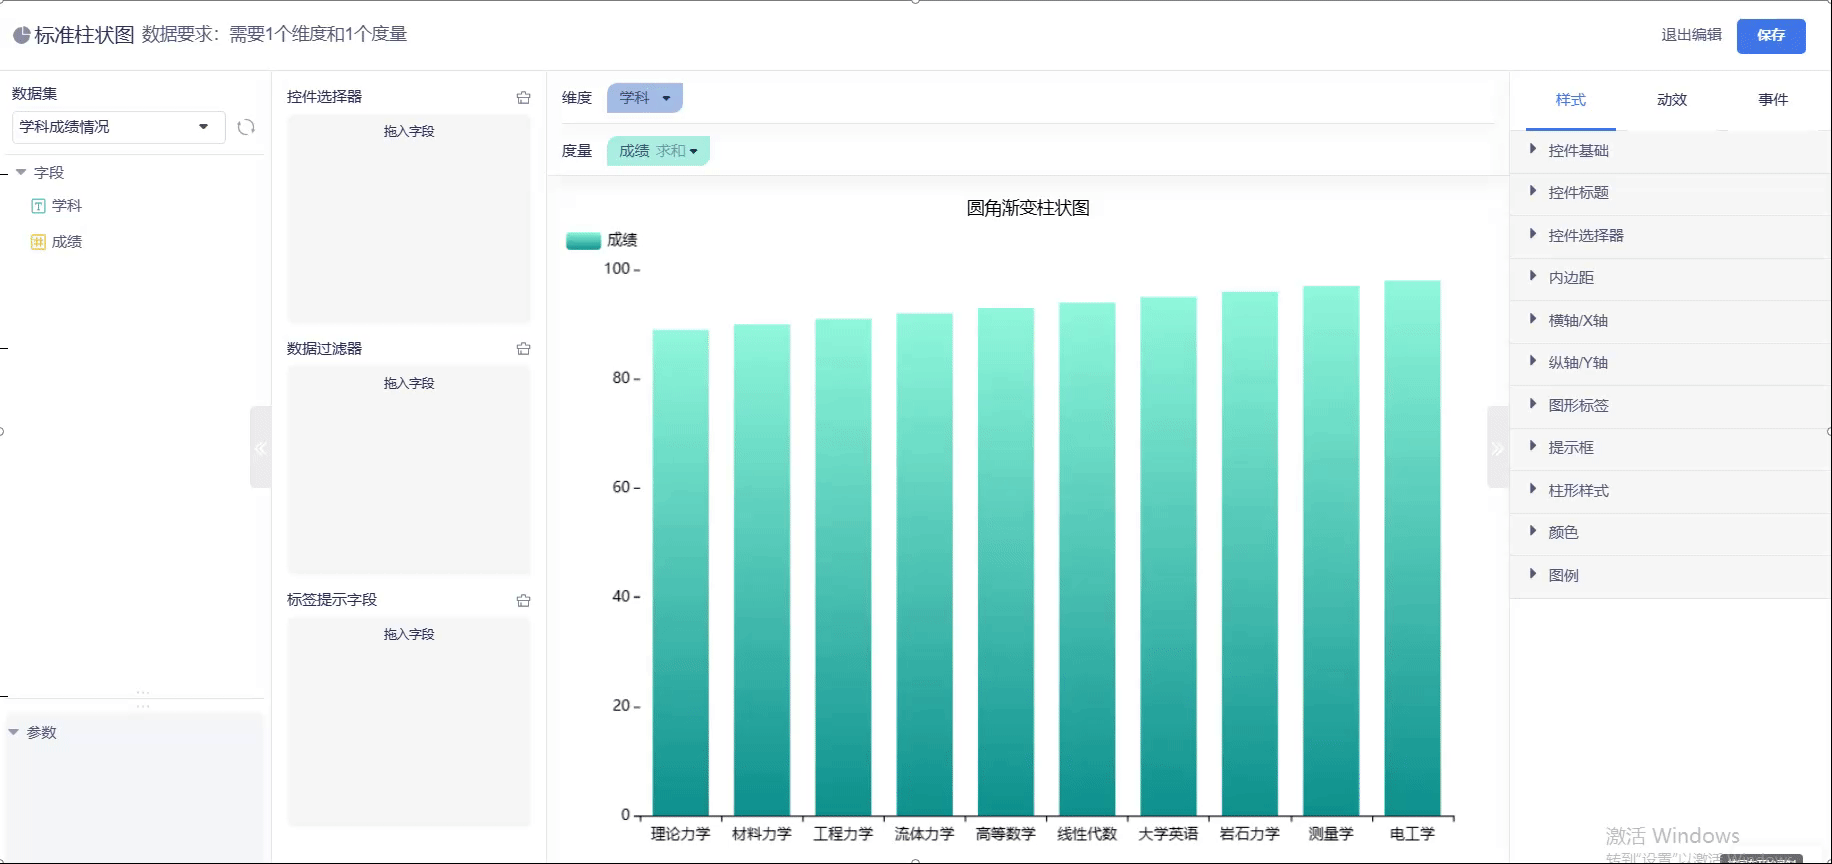The width and height of the screenshot is (1832, 864).
Task: Click the chart title 圆角渐变柱状图
Action: click(x=1028, y=208)
